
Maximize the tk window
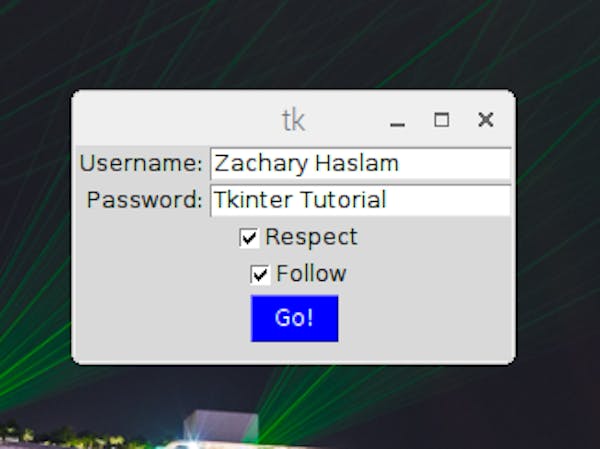442,120
